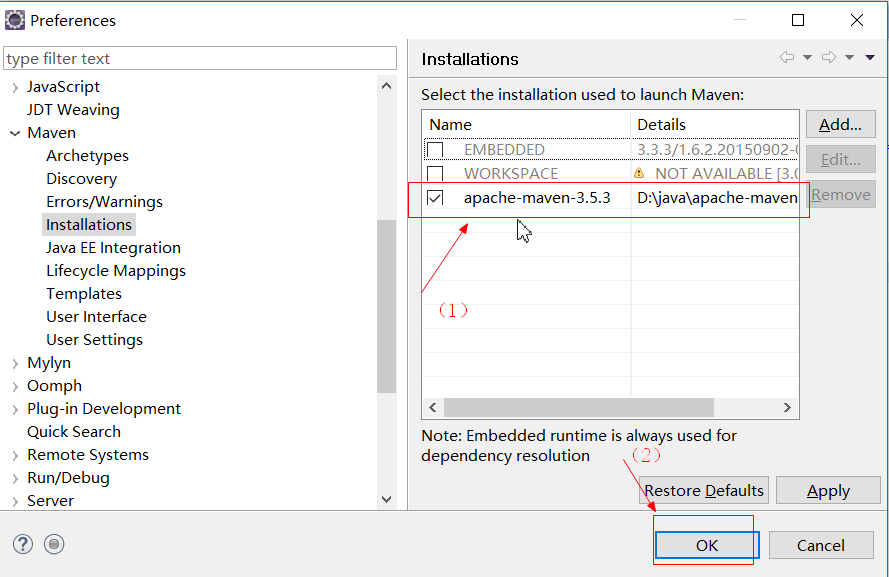Open the back history dropdown arrow
The image size is (889, 577).
(x=807, y=57)
